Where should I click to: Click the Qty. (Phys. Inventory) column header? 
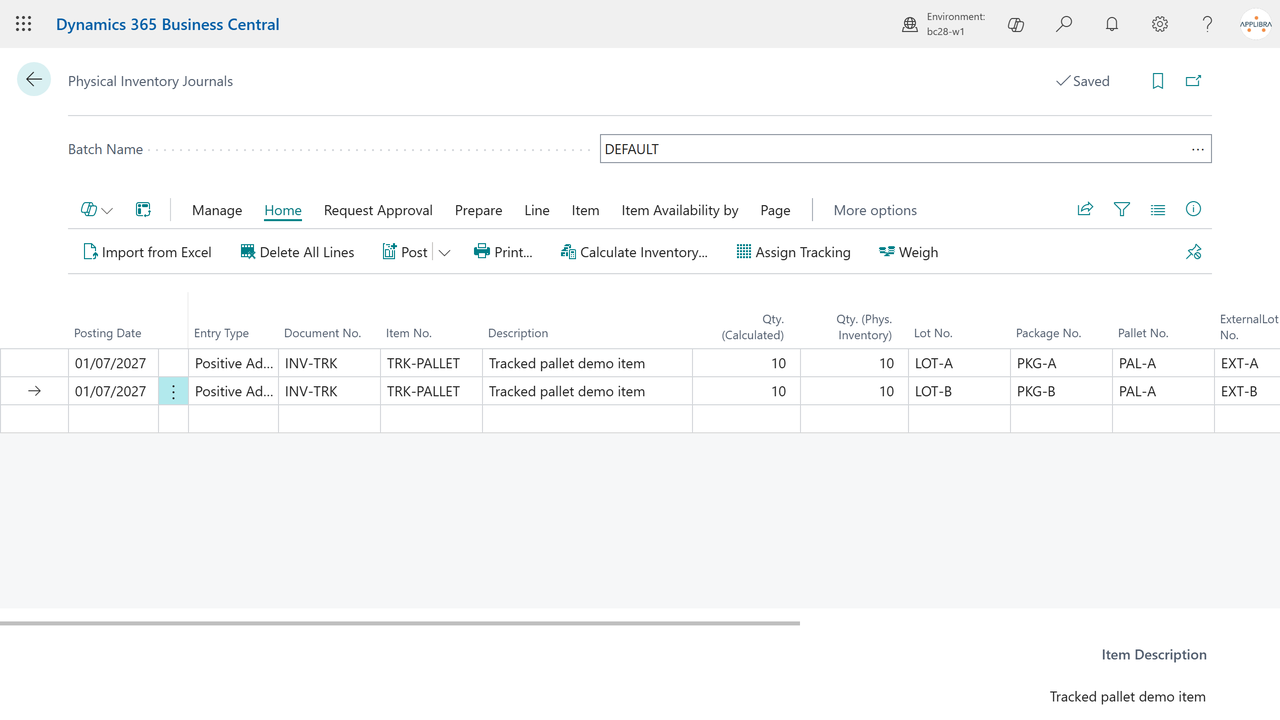(864, 327)
